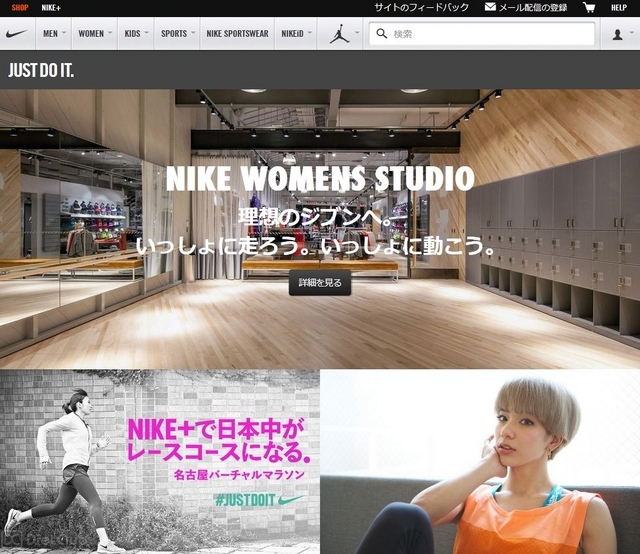Expand the WOMEN dropdown menu

tap(96, 34)
